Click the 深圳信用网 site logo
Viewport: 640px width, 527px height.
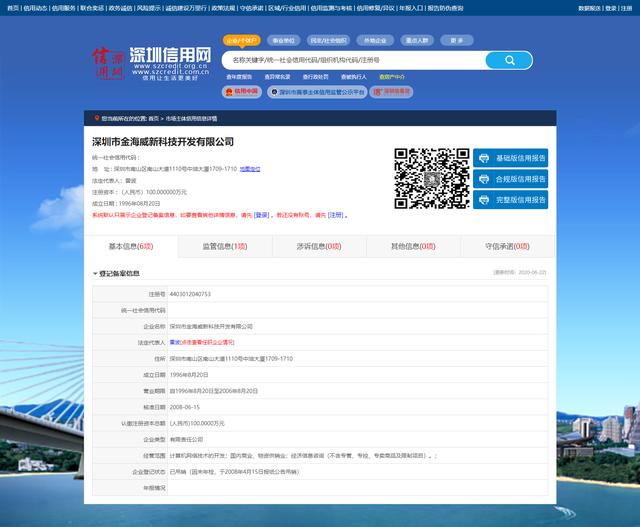coord(151,63)
